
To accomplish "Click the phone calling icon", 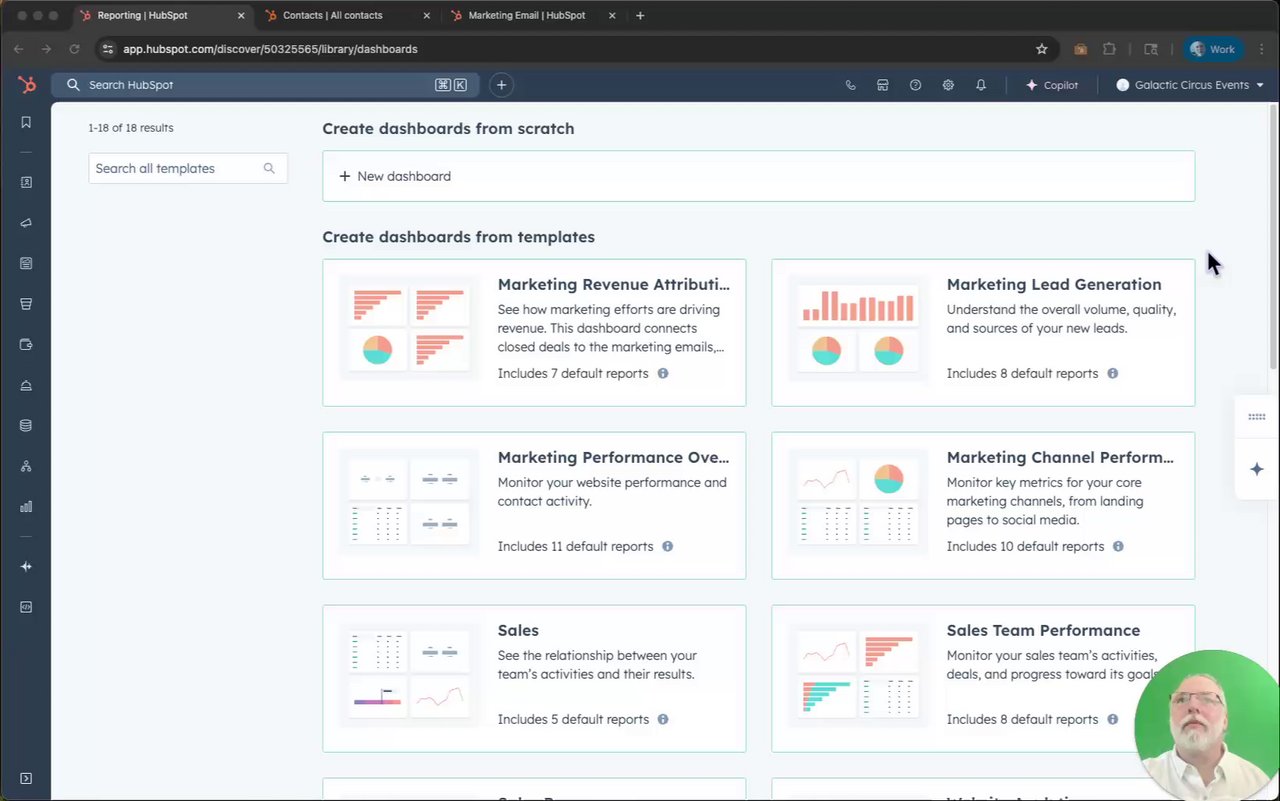I will (x=850, y=85).
